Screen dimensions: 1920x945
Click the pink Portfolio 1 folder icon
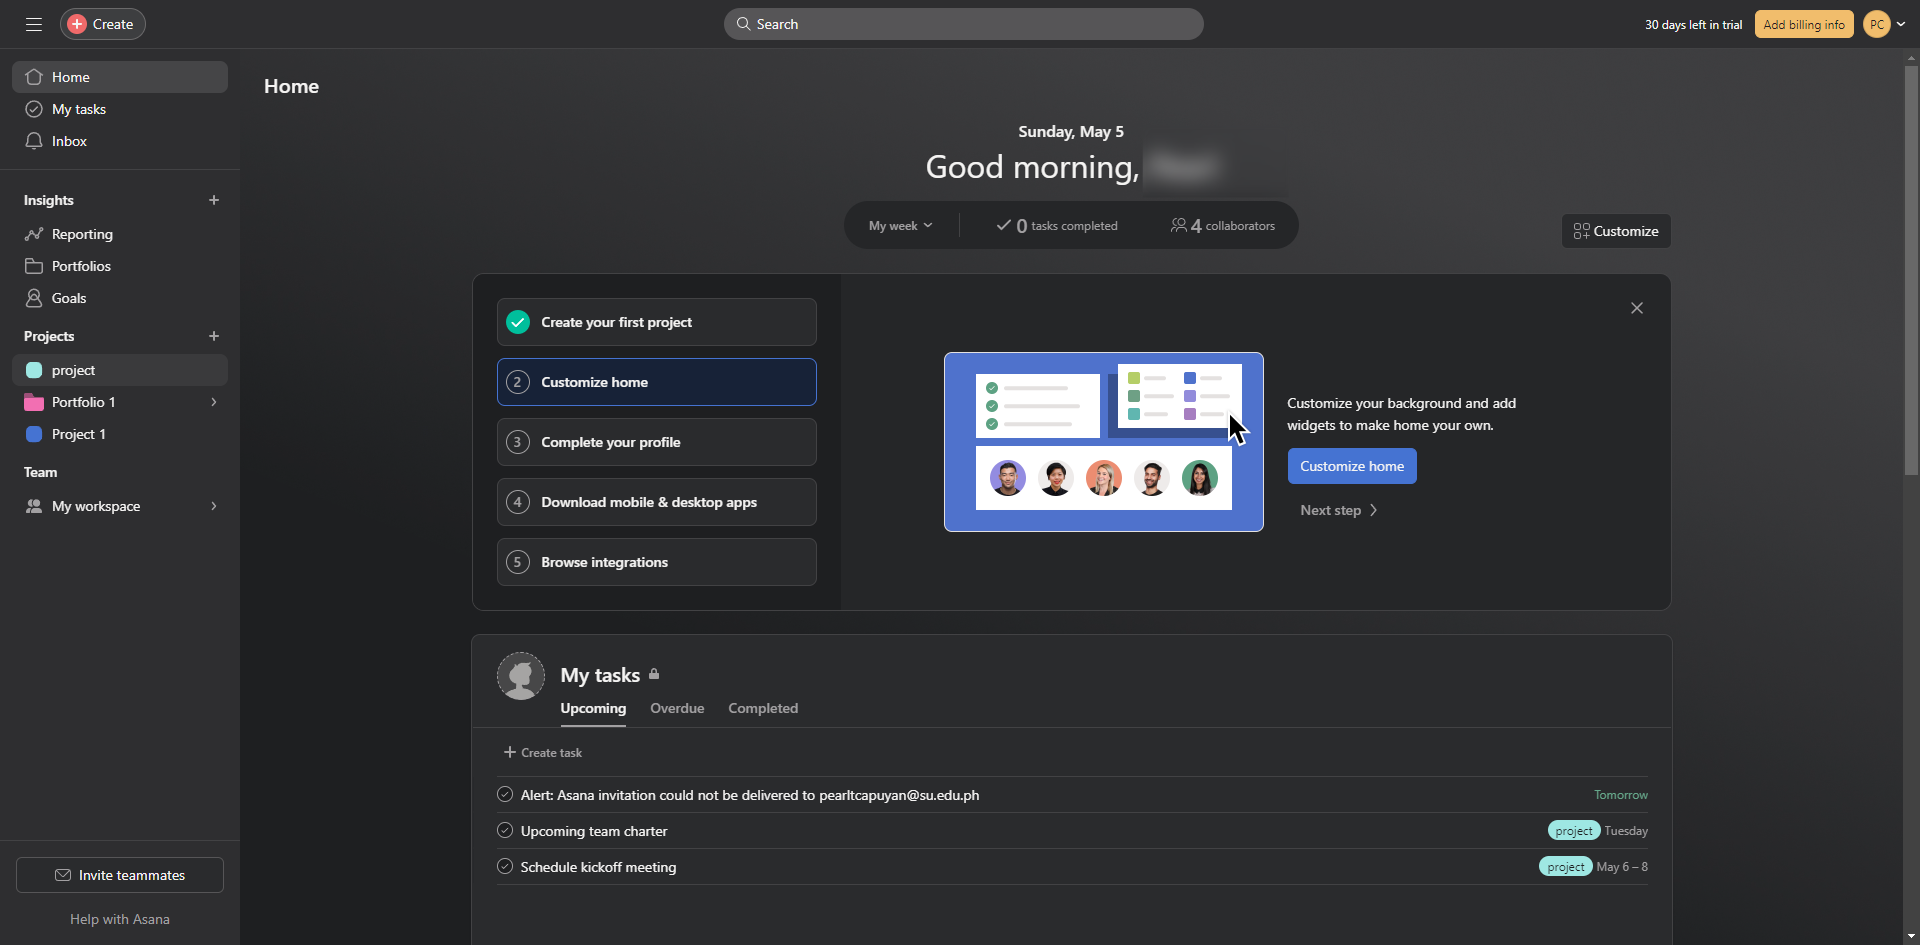[x=34, y=402]
